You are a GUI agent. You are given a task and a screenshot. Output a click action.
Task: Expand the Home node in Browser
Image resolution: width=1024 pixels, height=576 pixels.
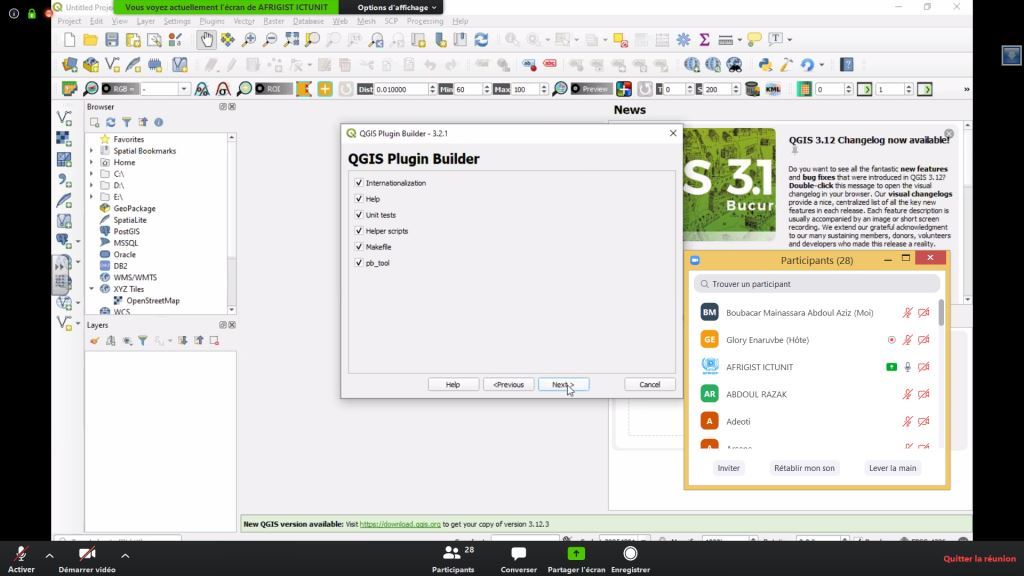click(91, 162)
